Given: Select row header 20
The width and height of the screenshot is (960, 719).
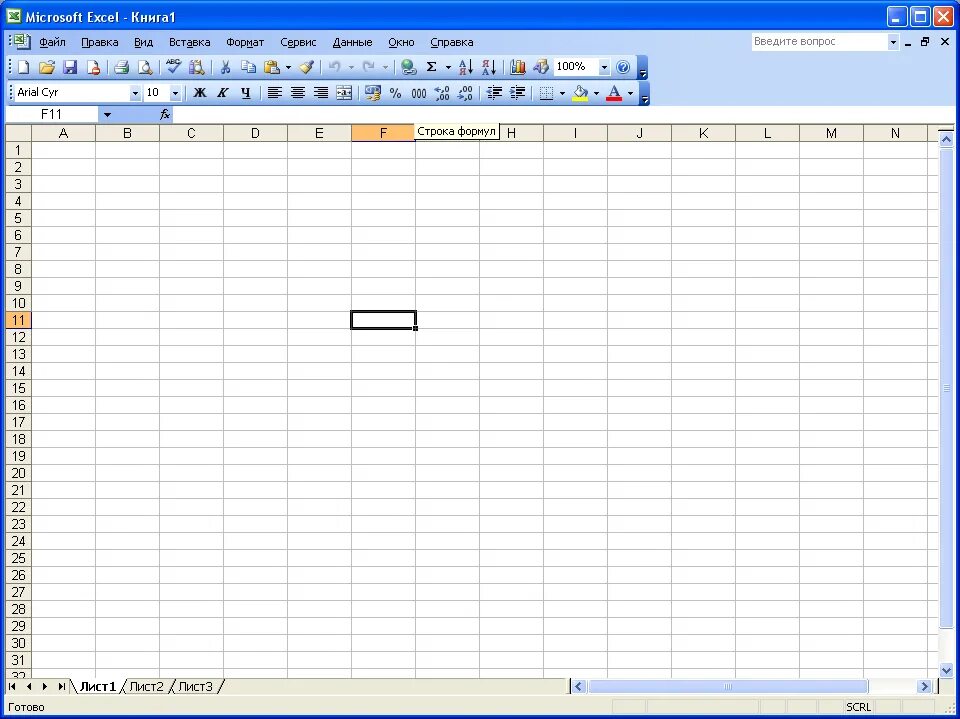Looking at the screenshot, I should click(x=18, y=473).
